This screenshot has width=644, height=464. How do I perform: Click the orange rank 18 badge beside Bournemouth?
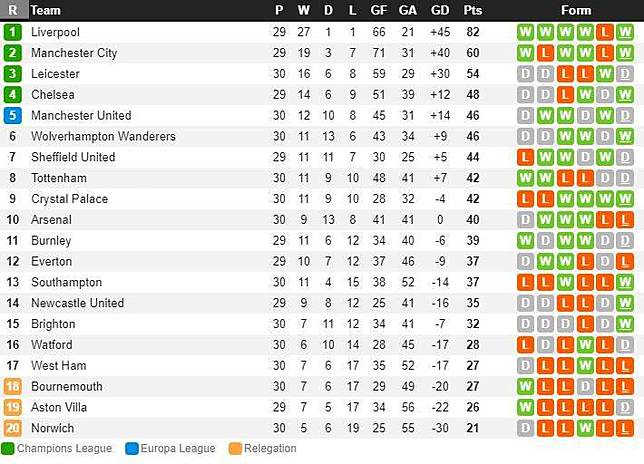pyautogui.click(x=12, y=386)
